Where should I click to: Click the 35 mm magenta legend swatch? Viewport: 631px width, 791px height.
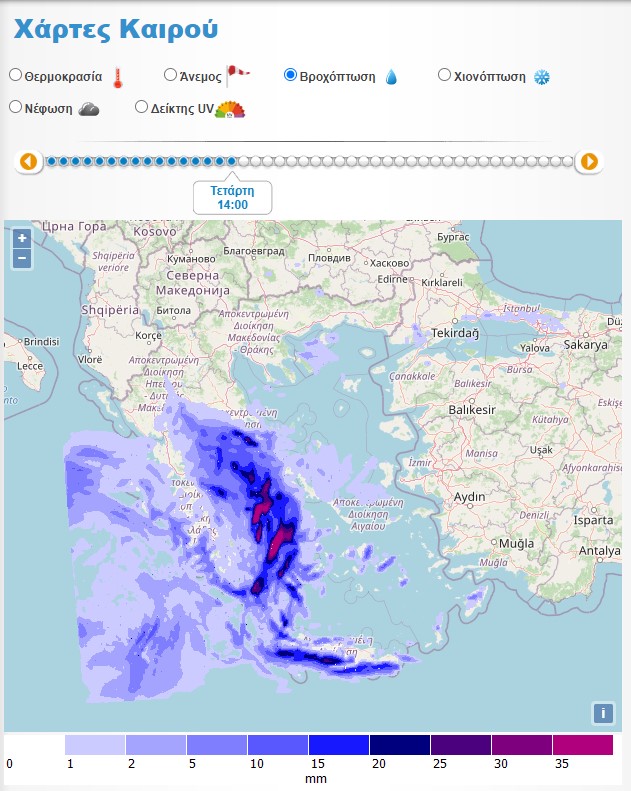pyautogui.click(x=582, y=745)
